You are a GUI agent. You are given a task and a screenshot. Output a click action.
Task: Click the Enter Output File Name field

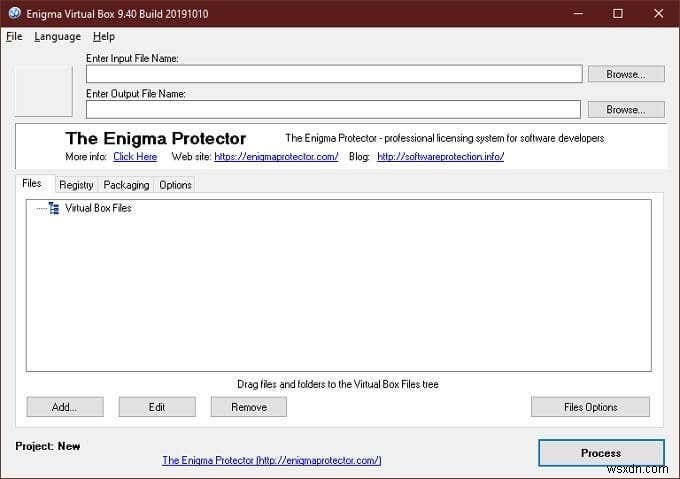(x=333, y=110)
